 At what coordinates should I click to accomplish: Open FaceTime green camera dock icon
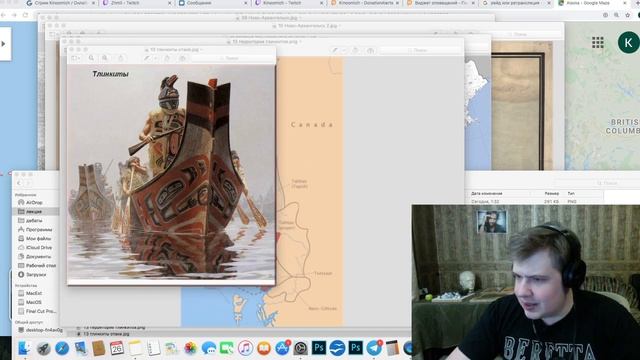click(227, 348)
